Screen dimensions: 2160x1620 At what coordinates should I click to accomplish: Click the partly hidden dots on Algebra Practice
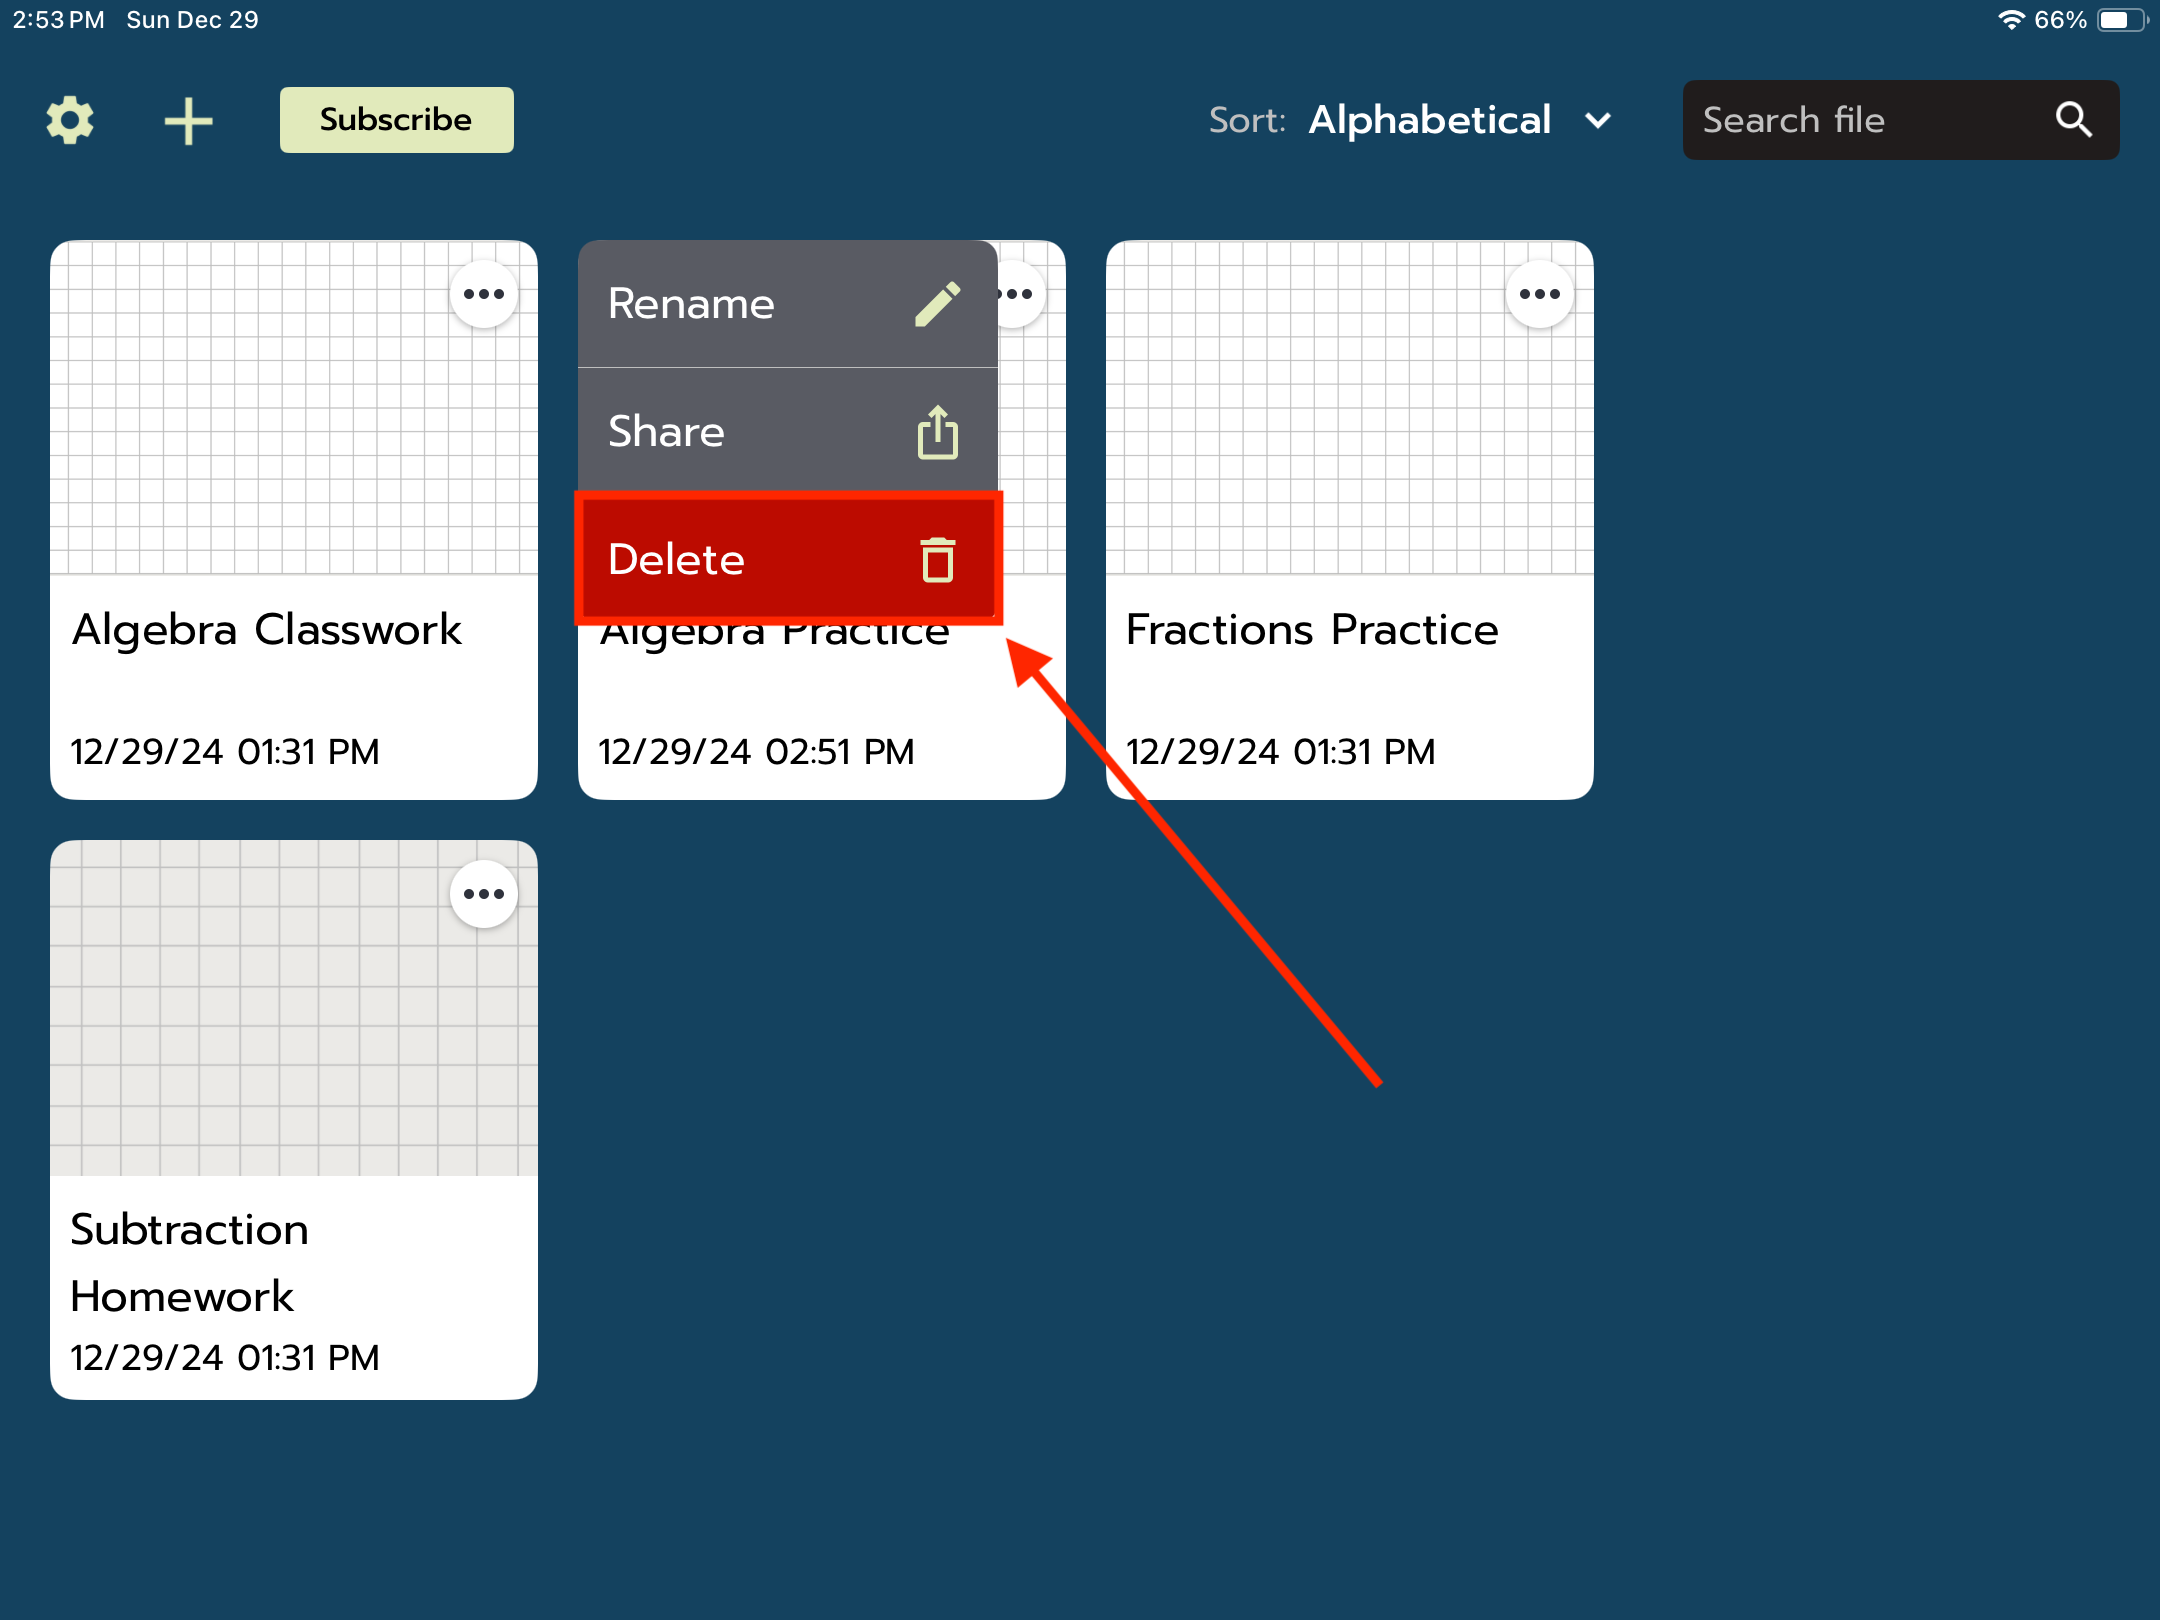coord(1020,294)
